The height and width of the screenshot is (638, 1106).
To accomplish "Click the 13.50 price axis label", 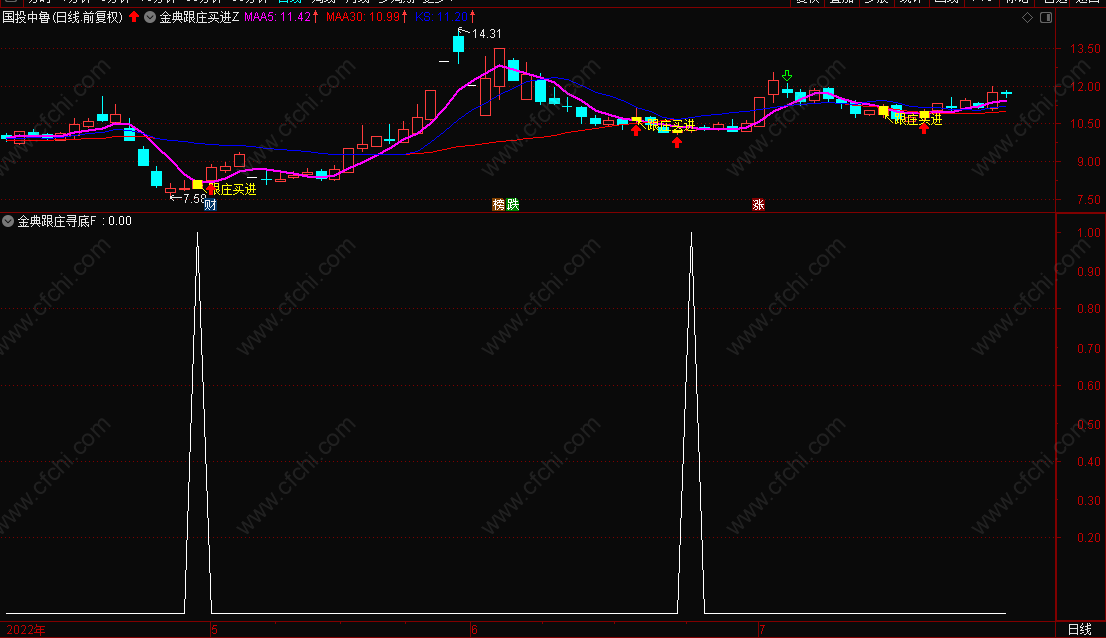I will [x=1085, y=49].
